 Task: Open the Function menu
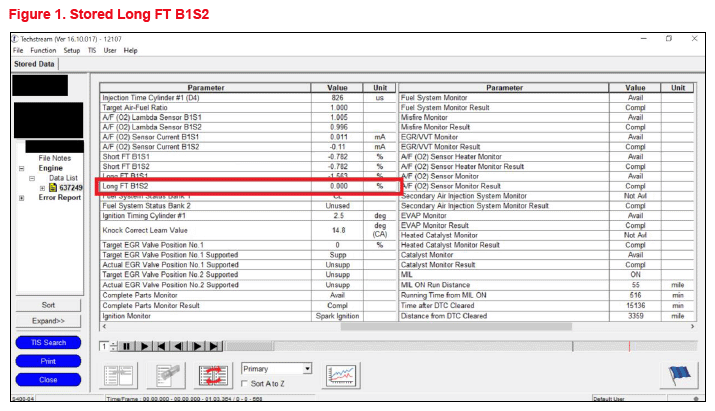[x=43, y=50]
